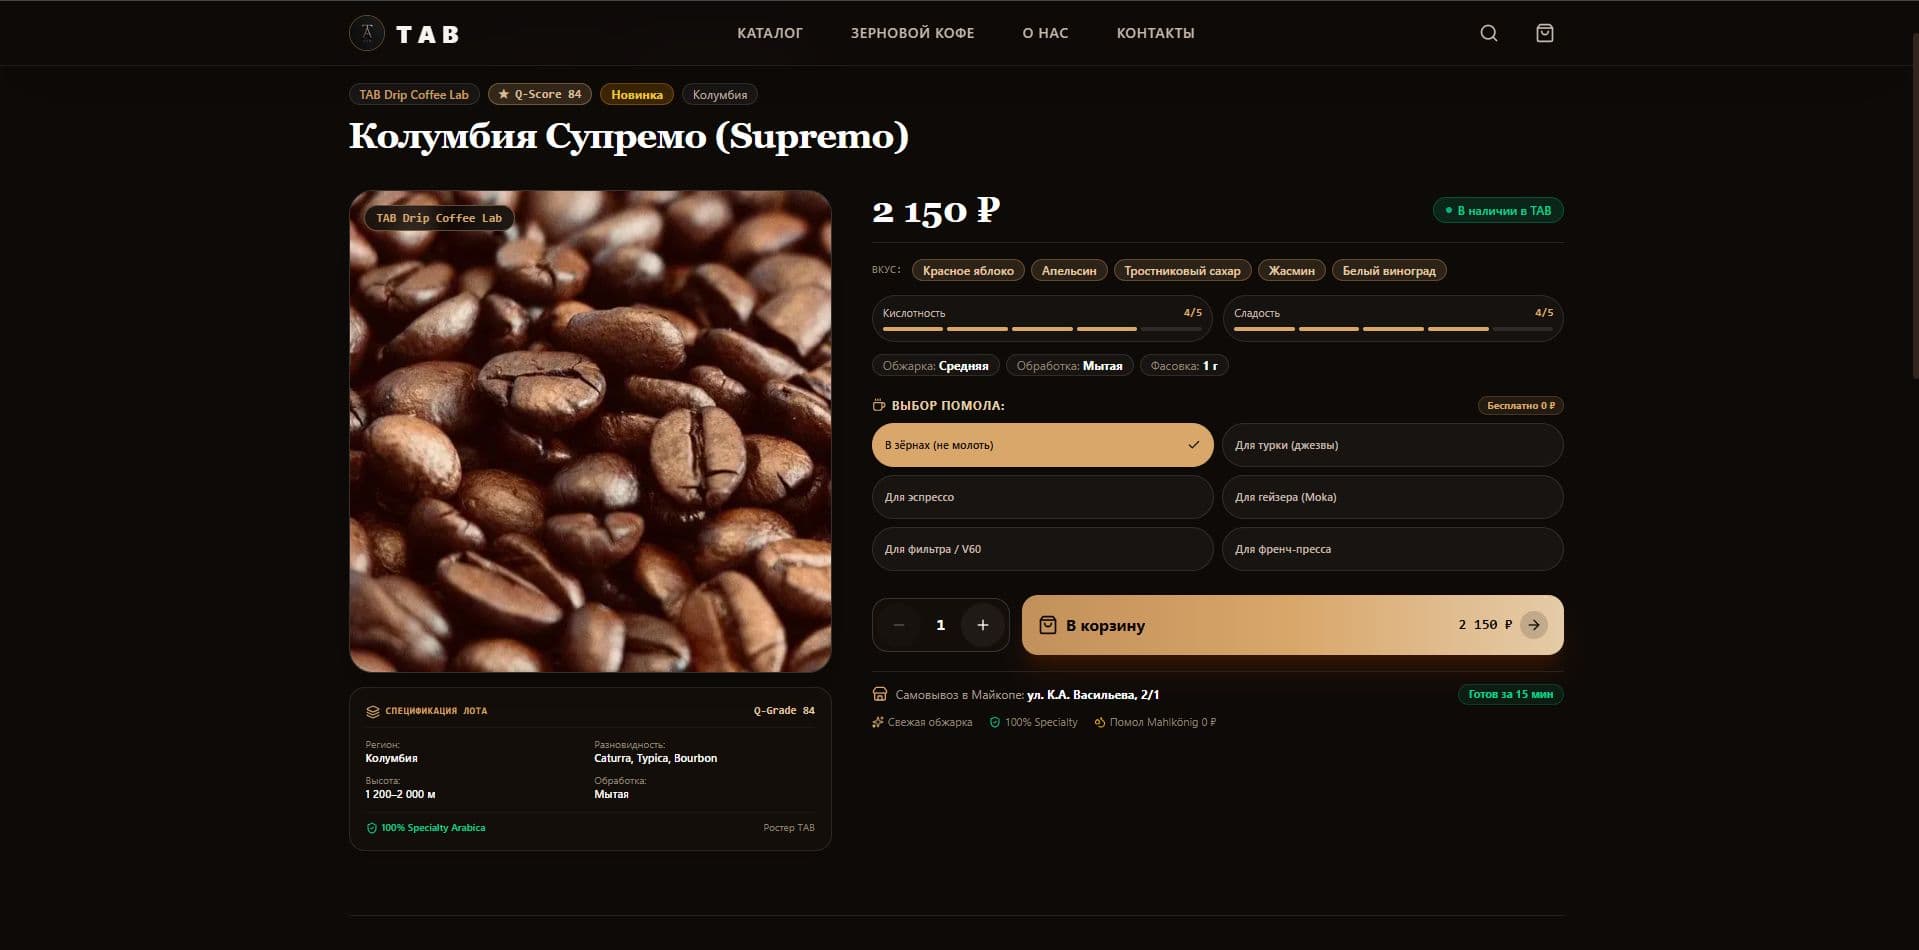Select grind for Turkish pot Для турки (джезвы)
Screen dimensions: 1919x950
tap(1393, 445)
